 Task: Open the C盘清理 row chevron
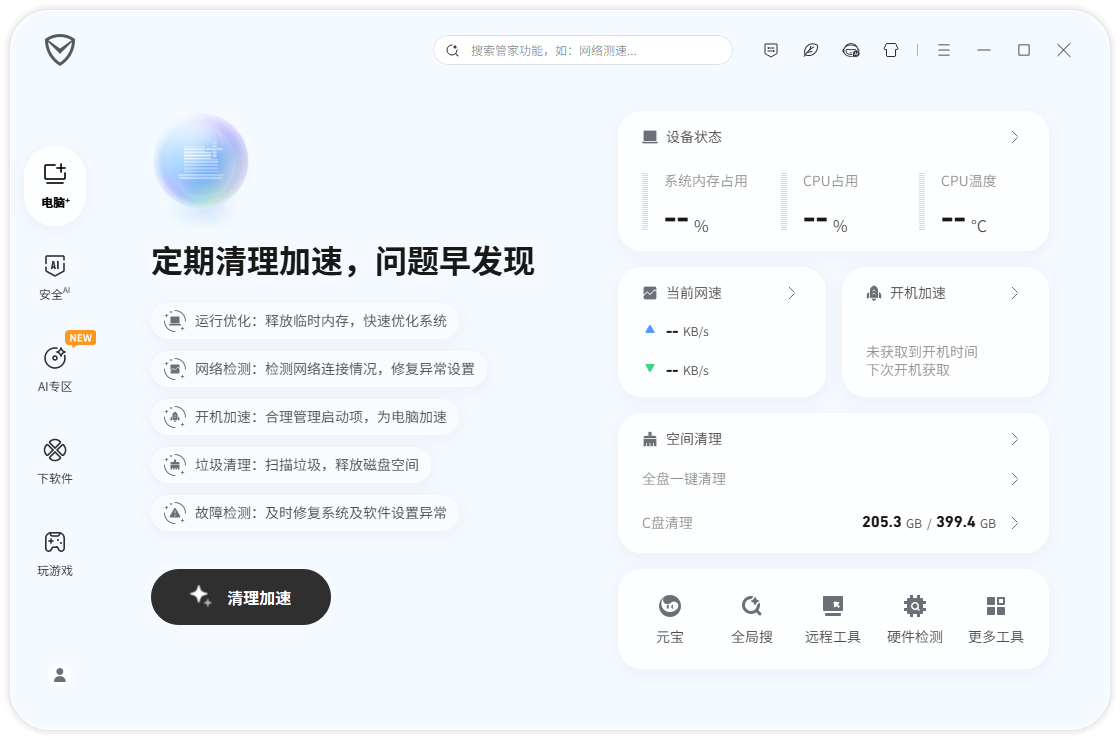coord(1014,523)
